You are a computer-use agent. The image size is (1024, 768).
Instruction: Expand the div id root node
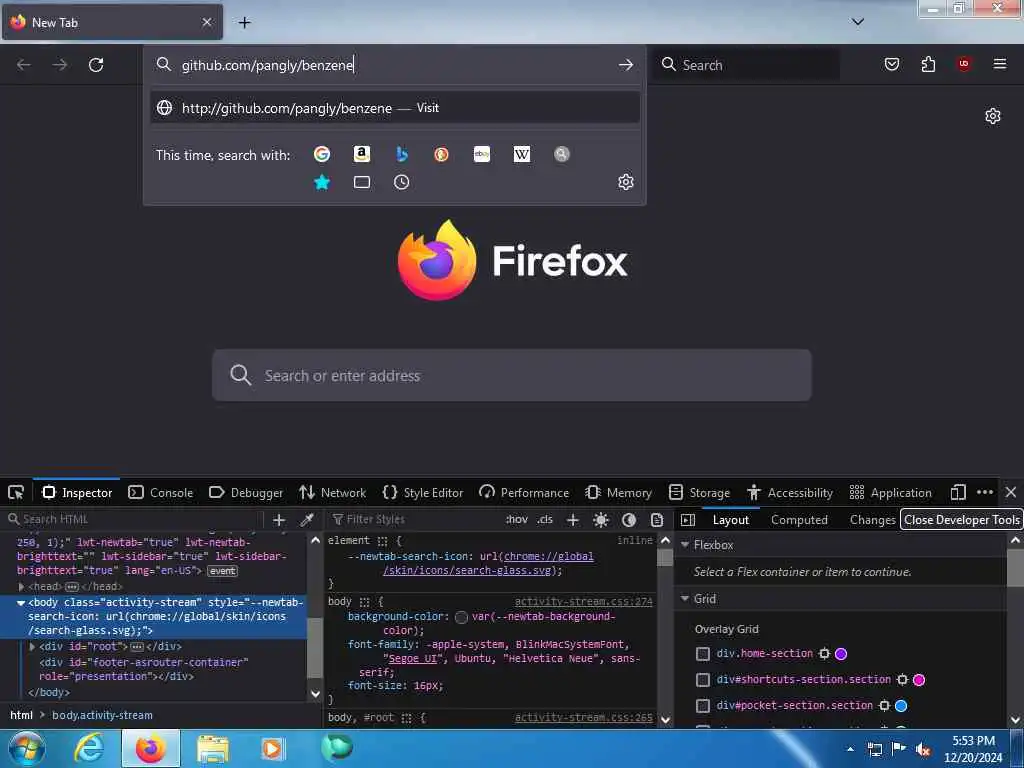32,647
